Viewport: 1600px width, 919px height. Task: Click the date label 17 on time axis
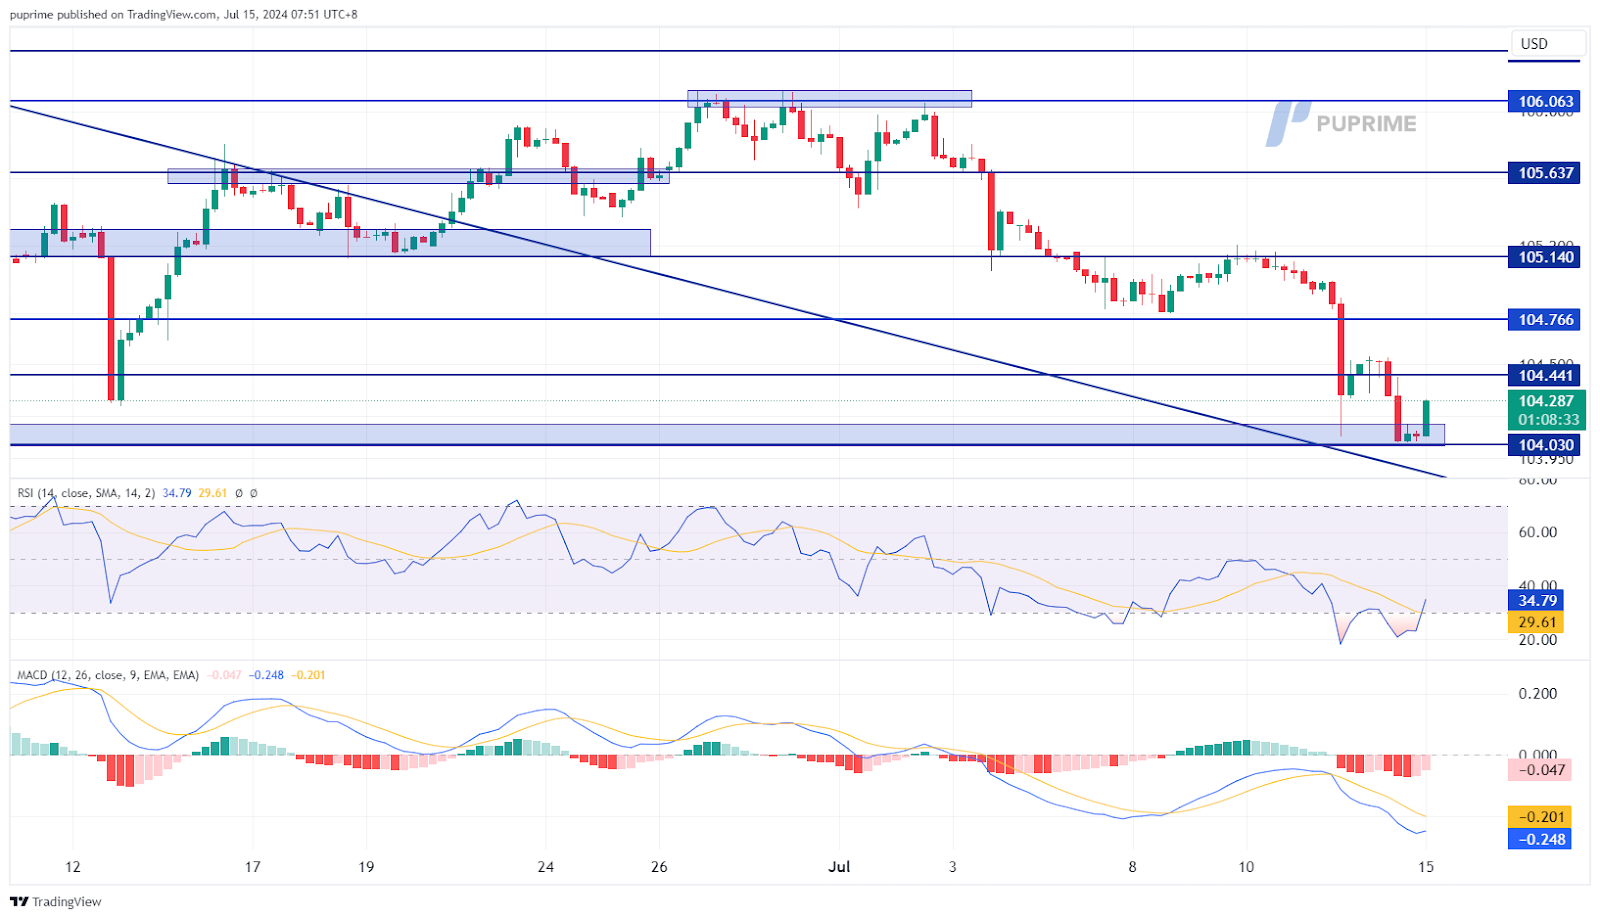(x=252, y=867)
